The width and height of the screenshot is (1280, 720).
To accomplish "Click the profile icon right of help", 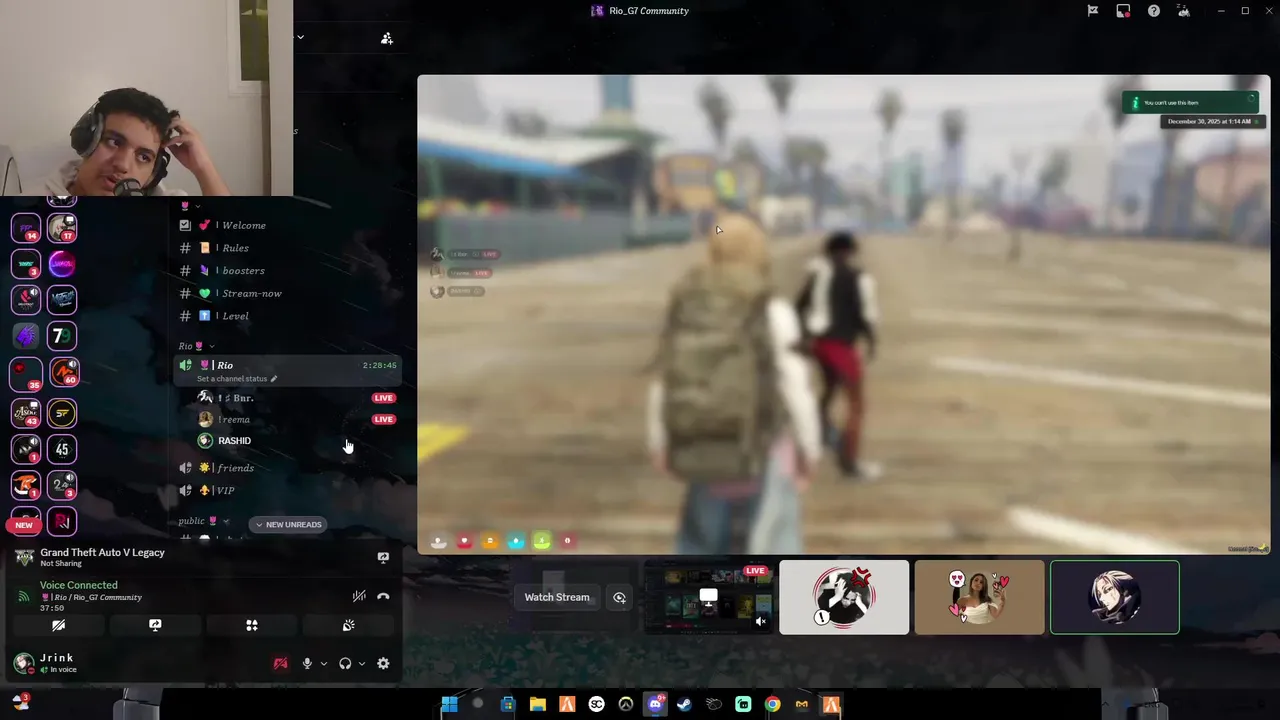I will [x=1184, y=11].
